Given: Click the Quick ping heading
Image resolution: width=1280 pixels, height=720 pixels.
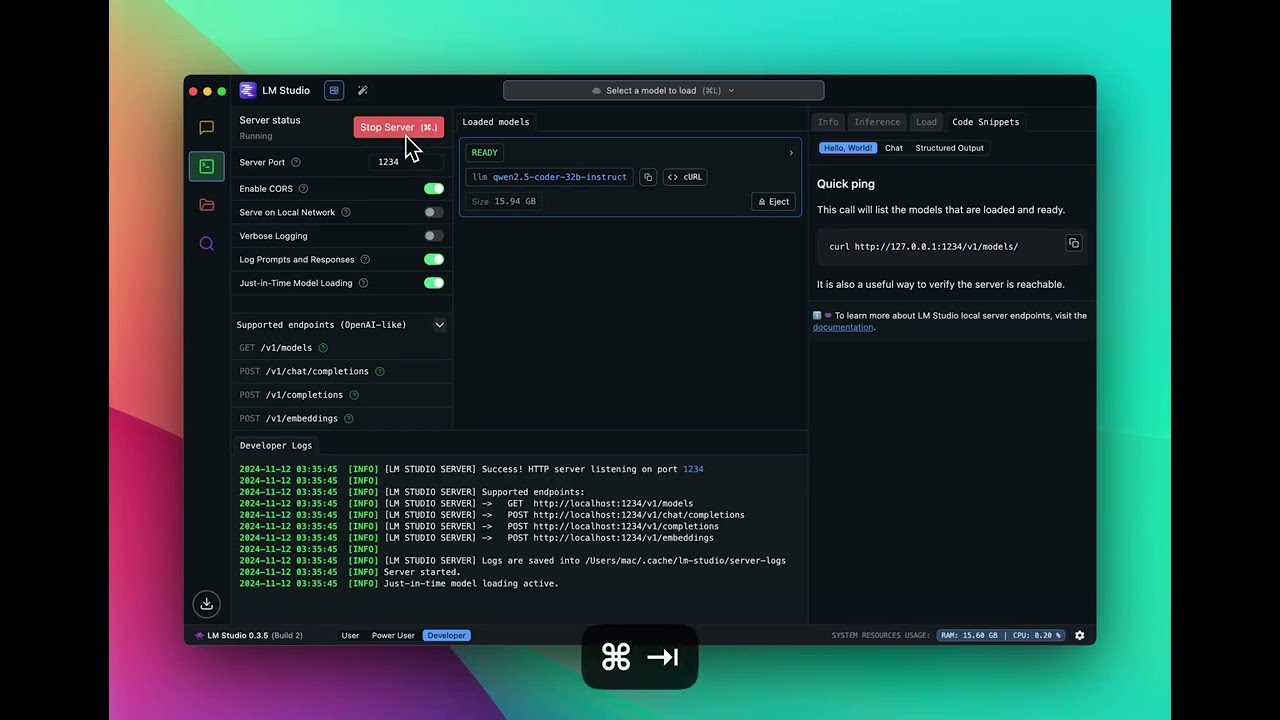Looking at the screenshot, I should point(846,184).
